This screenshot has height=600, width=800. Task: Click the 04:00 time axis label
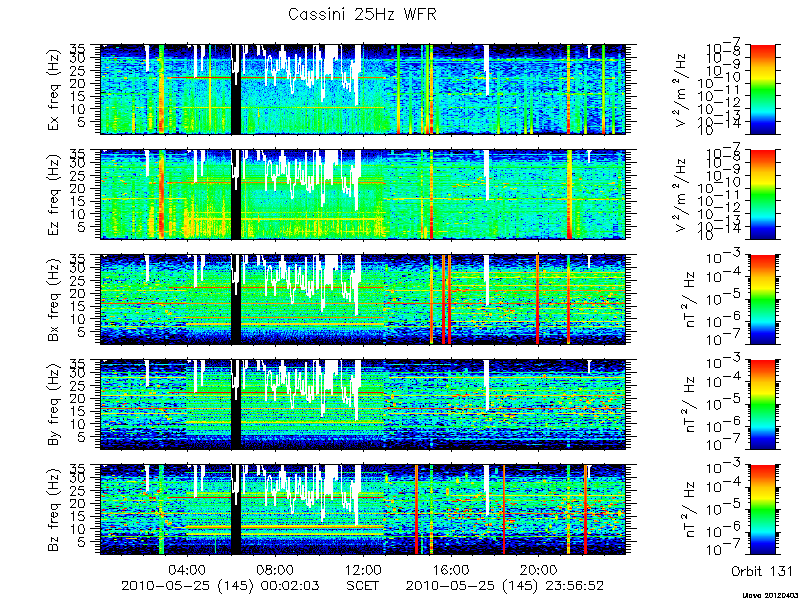click(x=188, y=569)
